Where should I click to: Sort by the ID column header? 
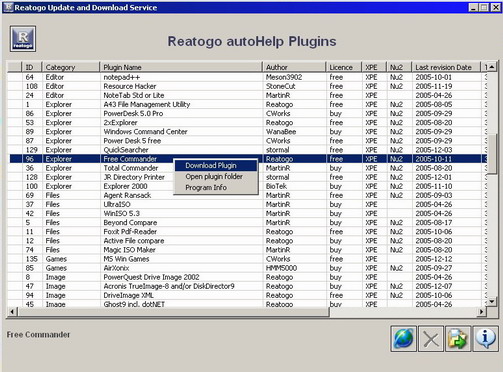pos(32,67)
